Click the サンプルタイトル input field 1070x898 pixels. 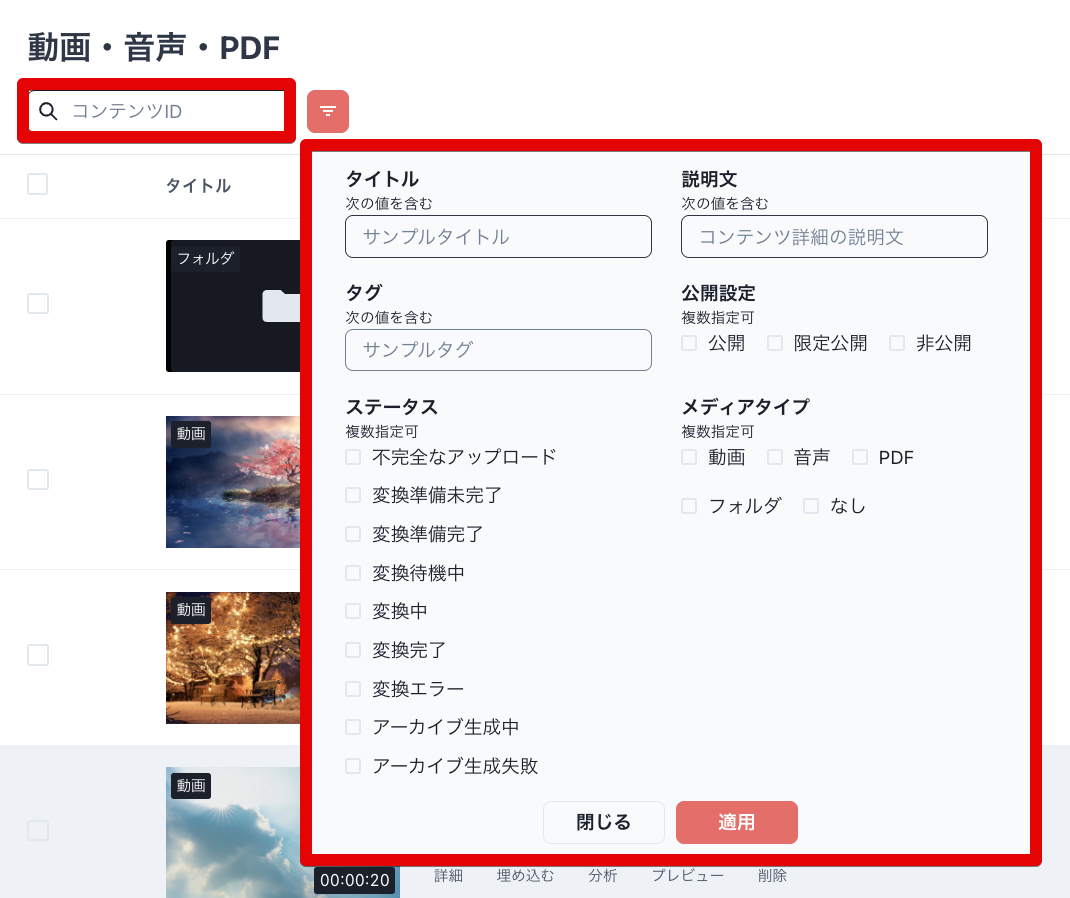[498, 236]
